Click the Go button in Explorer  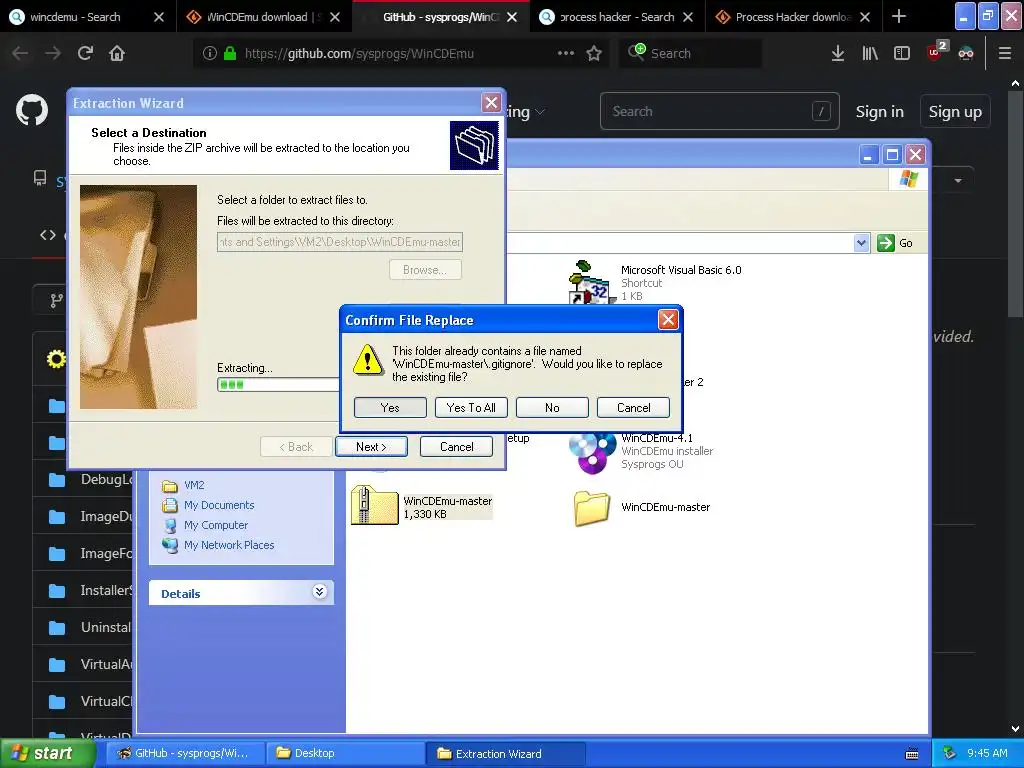tap(895, 243)
